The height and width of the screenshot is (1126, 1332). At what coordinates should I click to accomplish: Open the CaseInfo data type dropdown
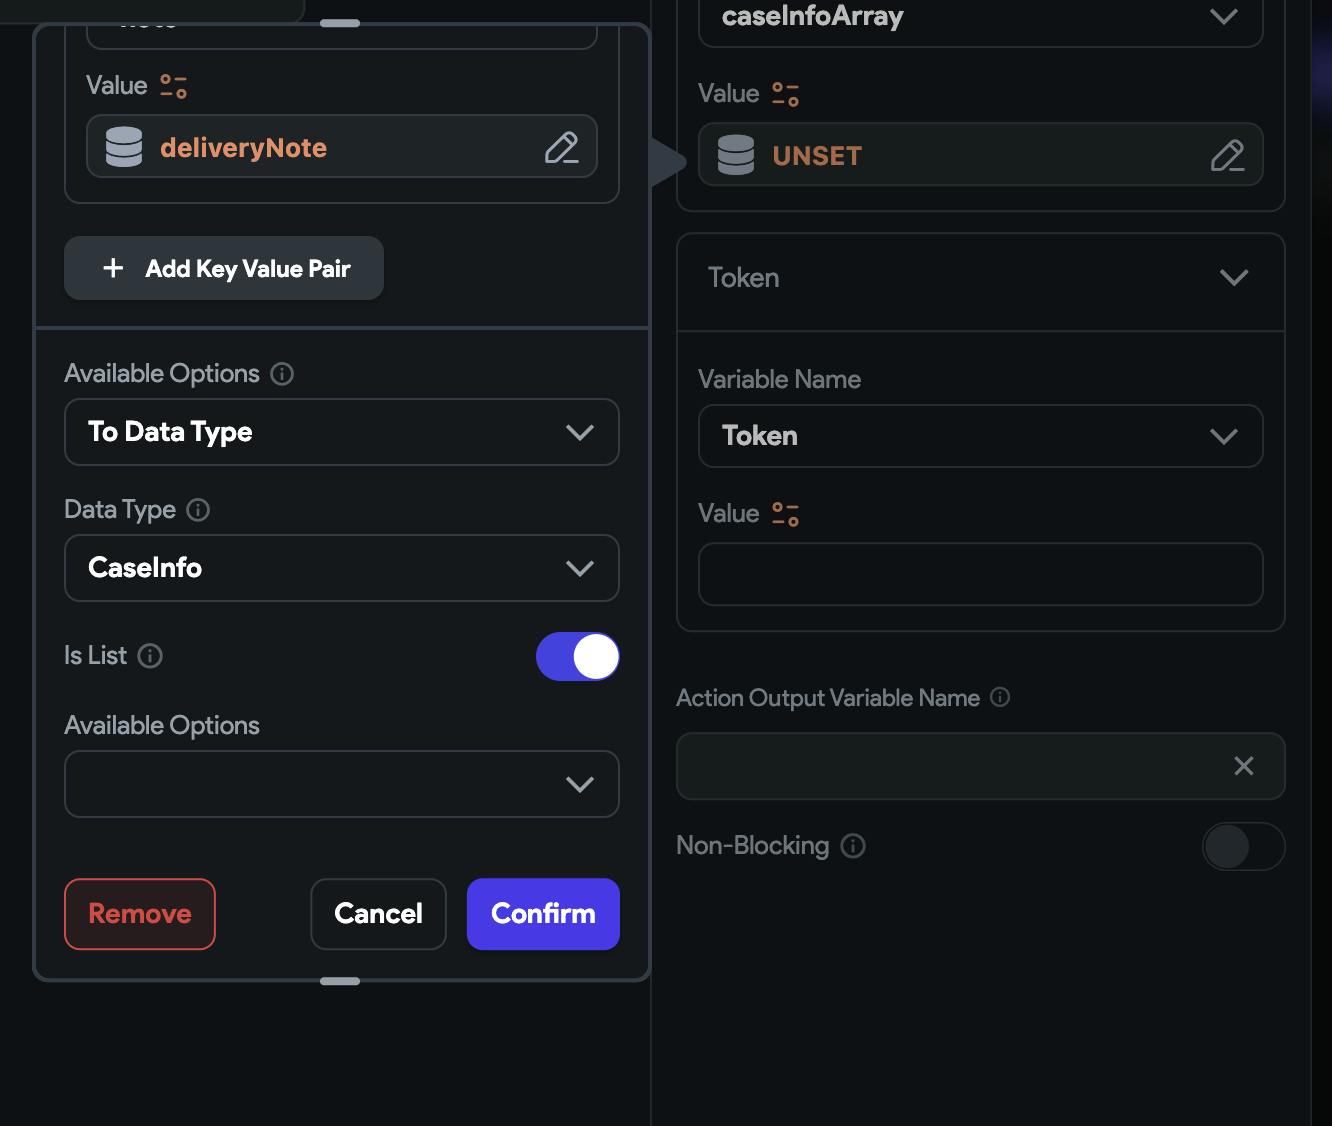point(342,568)
